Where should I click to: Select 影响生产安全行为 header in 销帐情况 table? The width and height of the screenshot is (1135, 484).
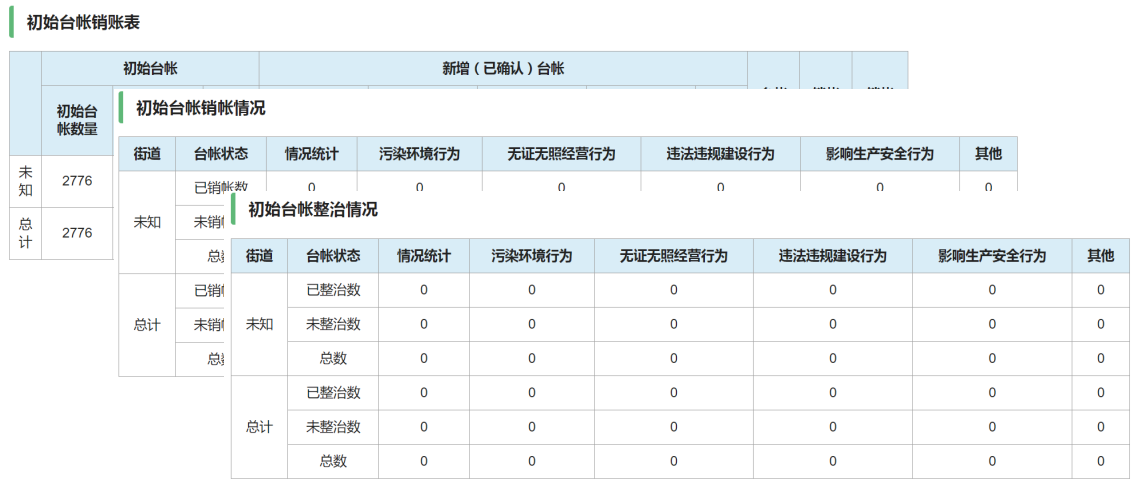tap(880, 154)
